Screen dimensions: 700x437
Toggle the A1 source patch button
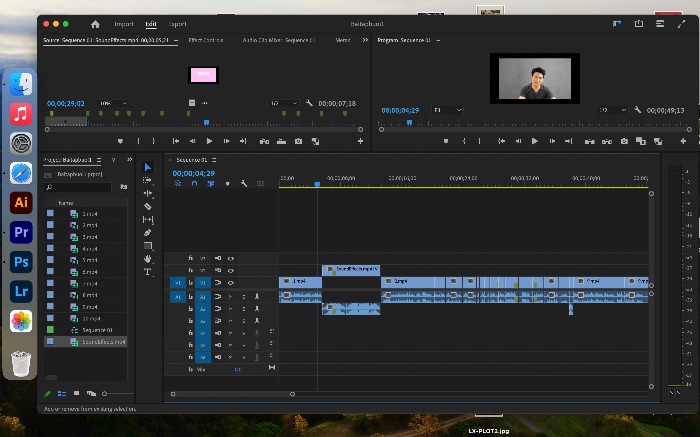[x=178, y=297]
